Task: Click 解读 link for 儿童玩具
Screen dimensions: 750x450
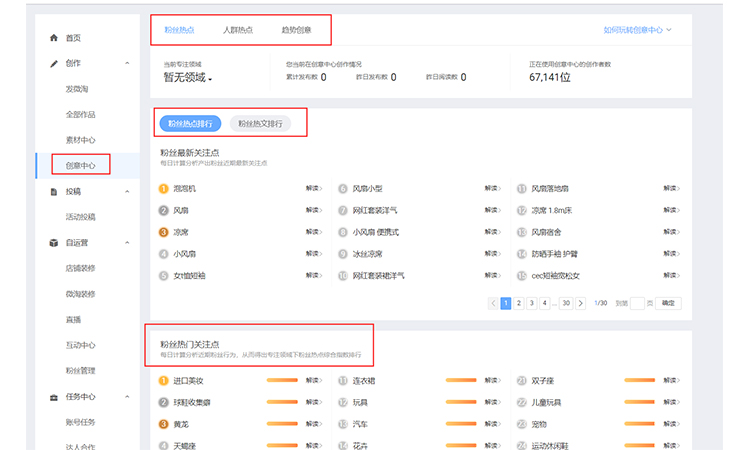Action: pyautogui.click(x=672, y=402)
